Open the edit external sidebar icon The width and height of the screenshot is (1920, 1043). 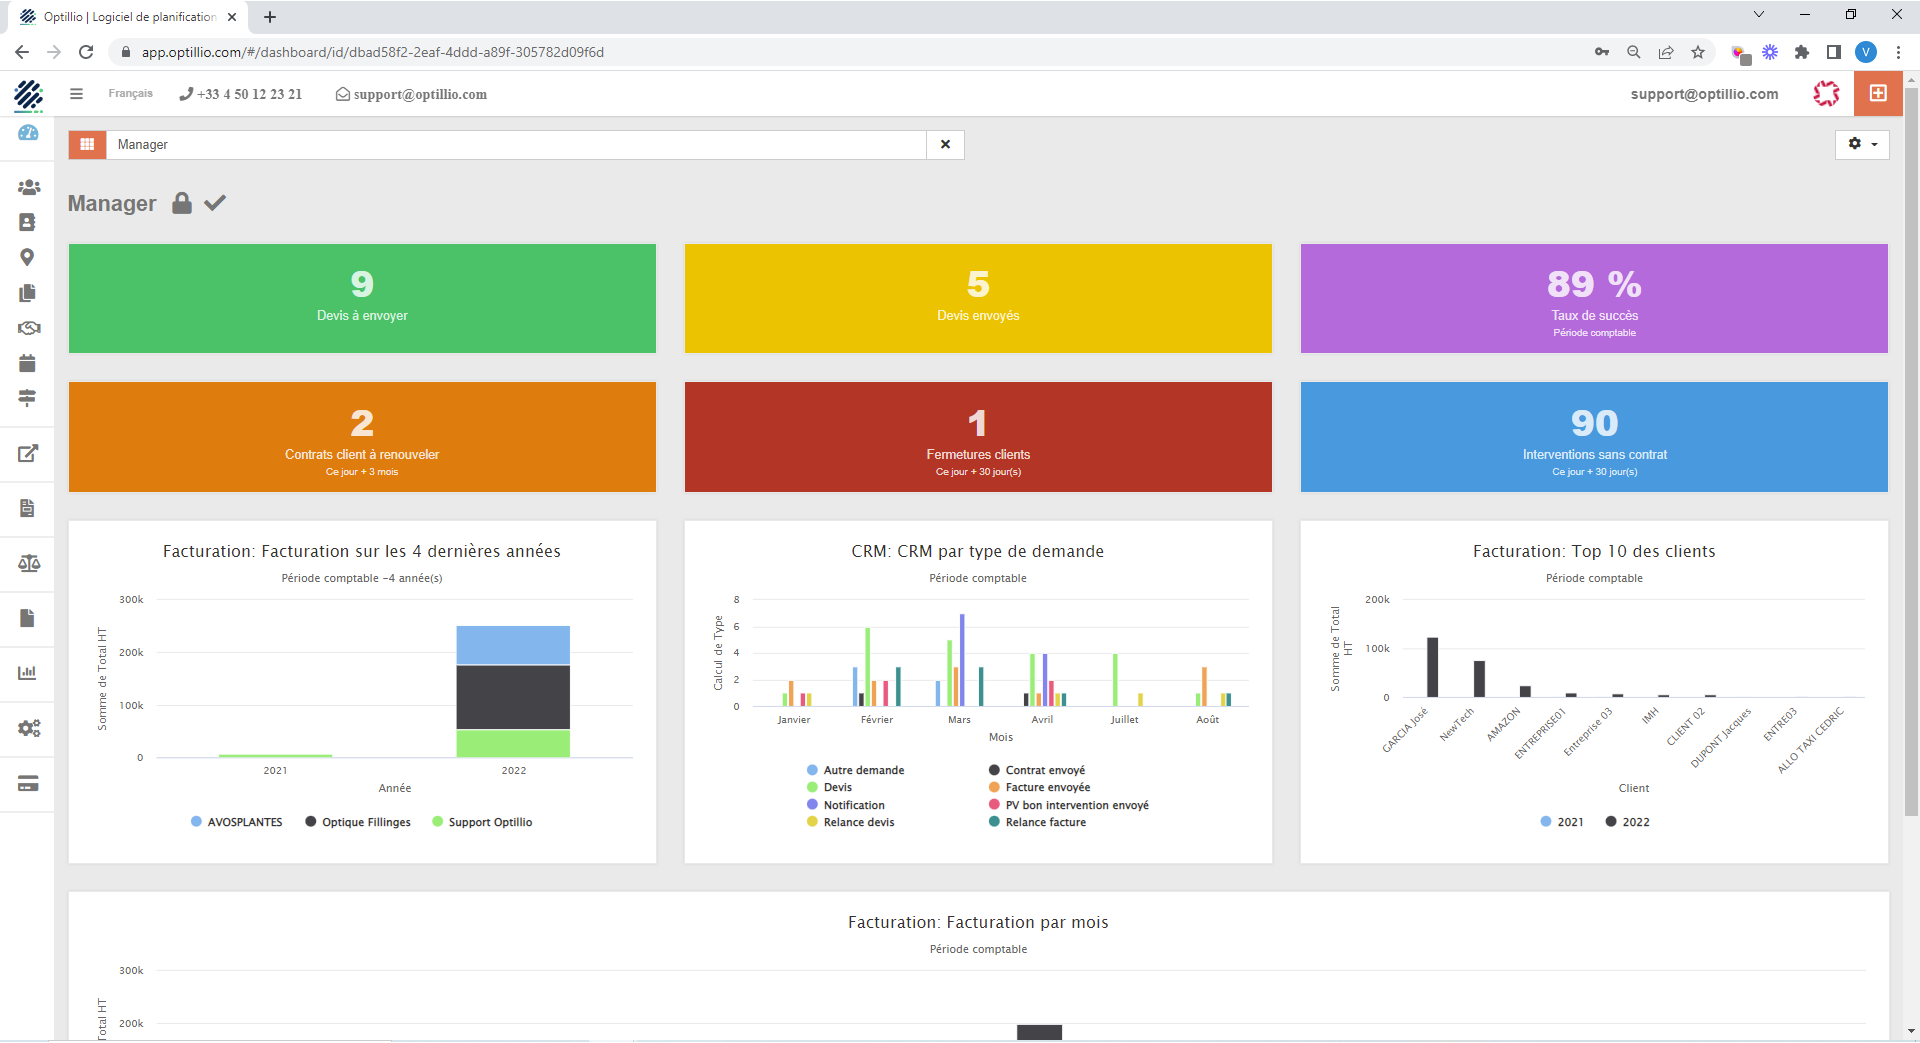[28, 453]
